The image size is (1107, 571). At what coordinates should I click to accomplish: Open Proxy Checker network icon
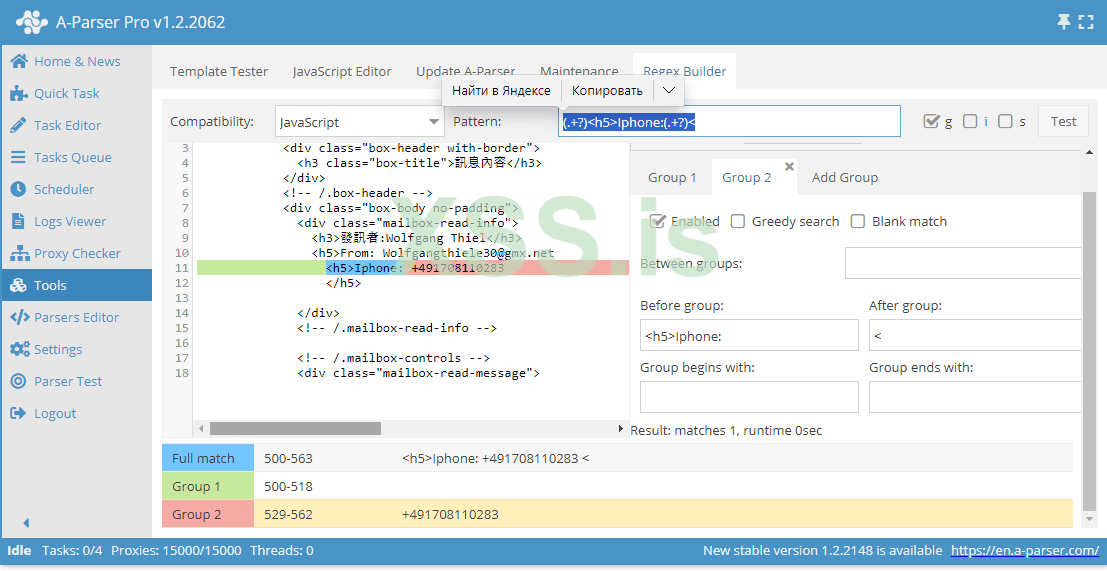(x=20, y=253)
